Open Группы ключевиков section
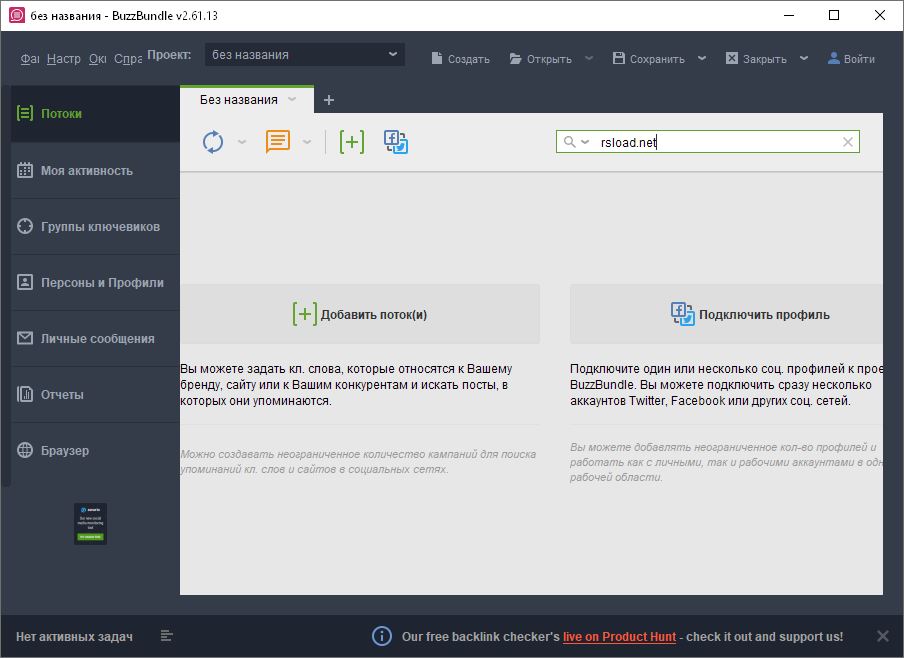 [95, 226]
